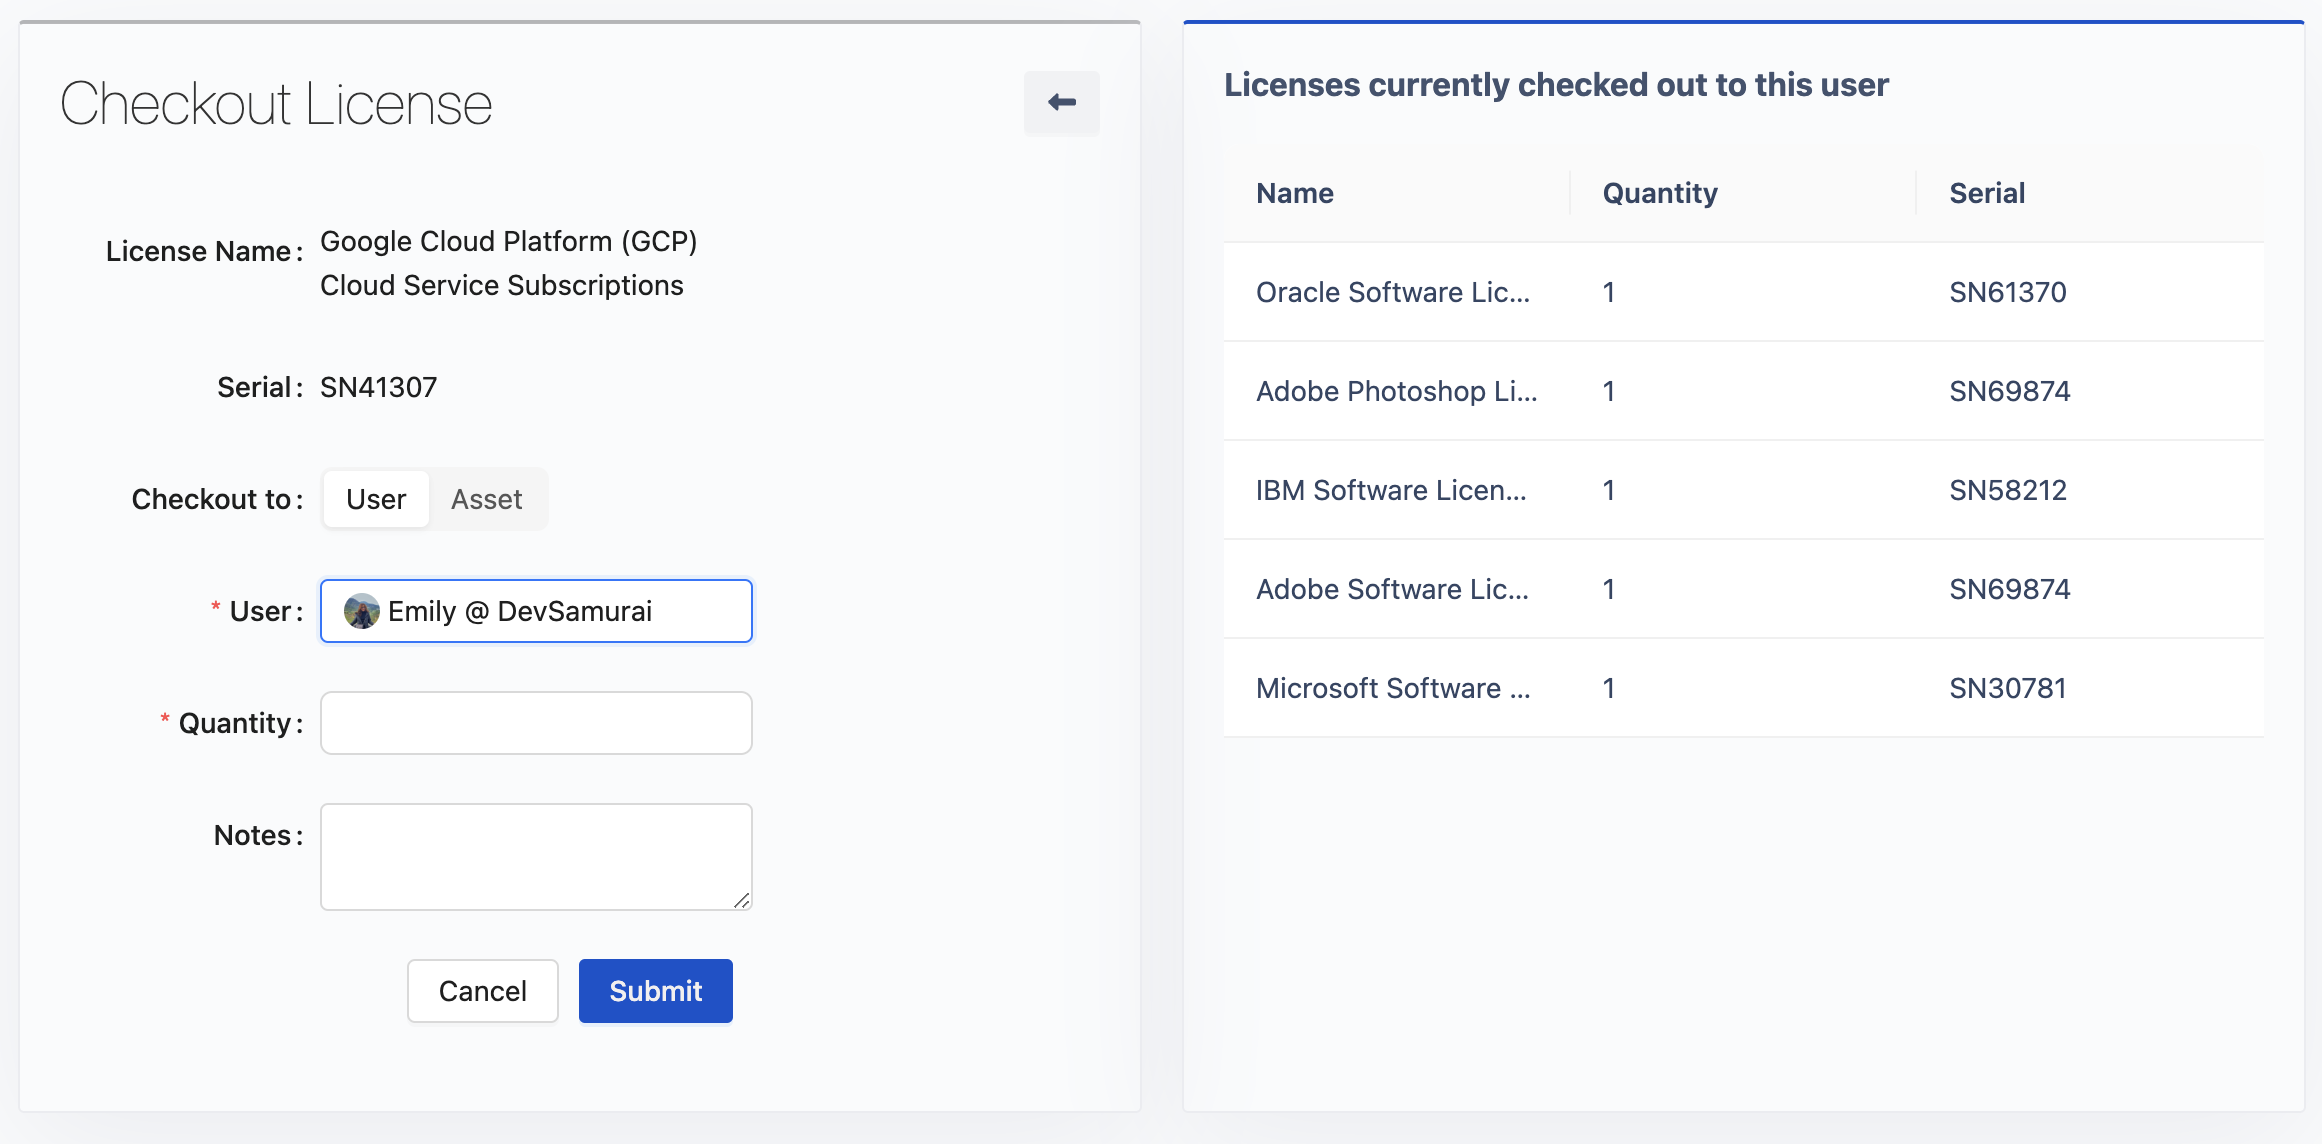Viewport: 2322px width, 1144px height.
Task: Open the Oracle Software License row
Action: [x=1392, y=292]
